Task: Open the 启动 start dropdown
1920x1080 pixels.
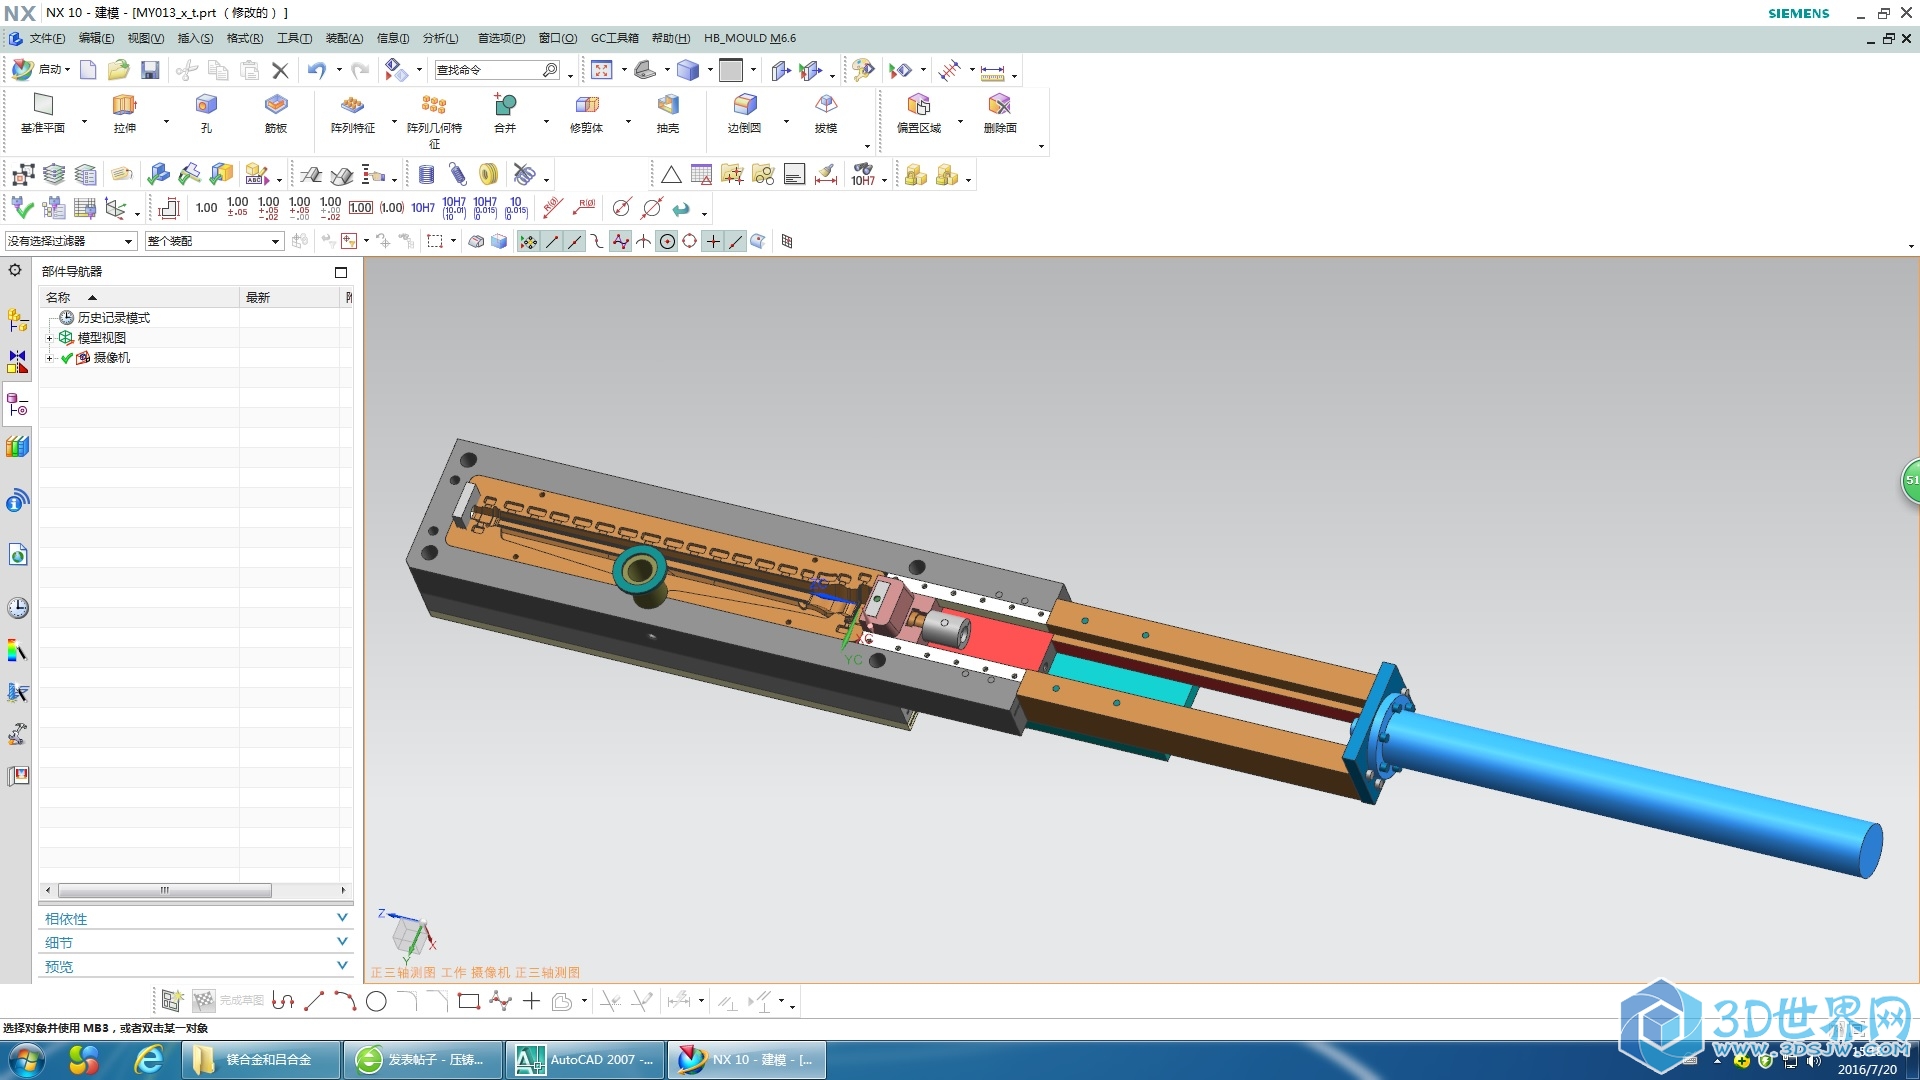Action: coord(41,70)
